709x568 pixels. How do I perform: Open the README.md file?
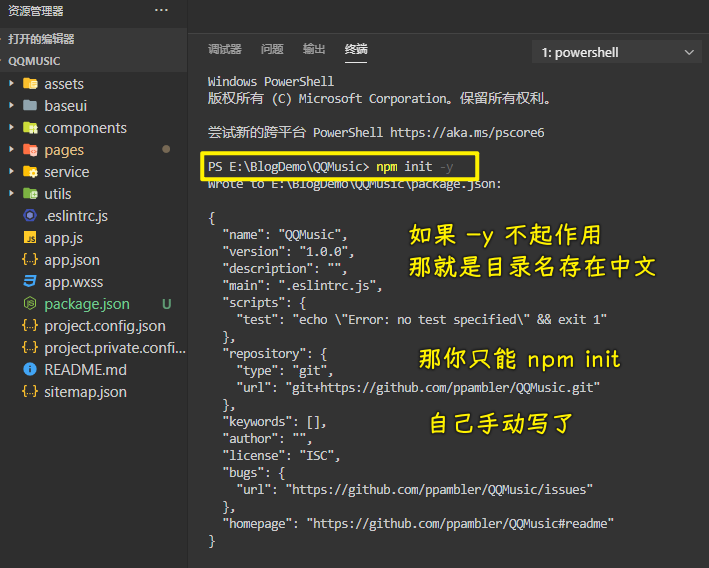85,370
